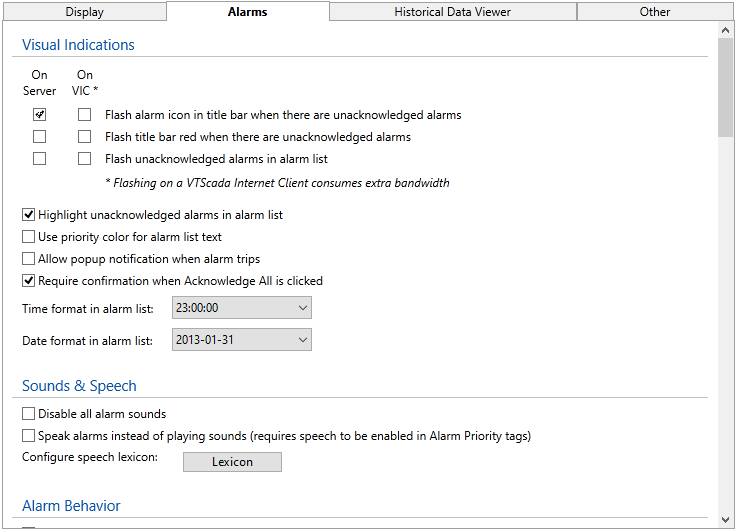738x531 pixels.
Task: Enable Speak alarms instead of playing sounds
Action: pos(29,436)
